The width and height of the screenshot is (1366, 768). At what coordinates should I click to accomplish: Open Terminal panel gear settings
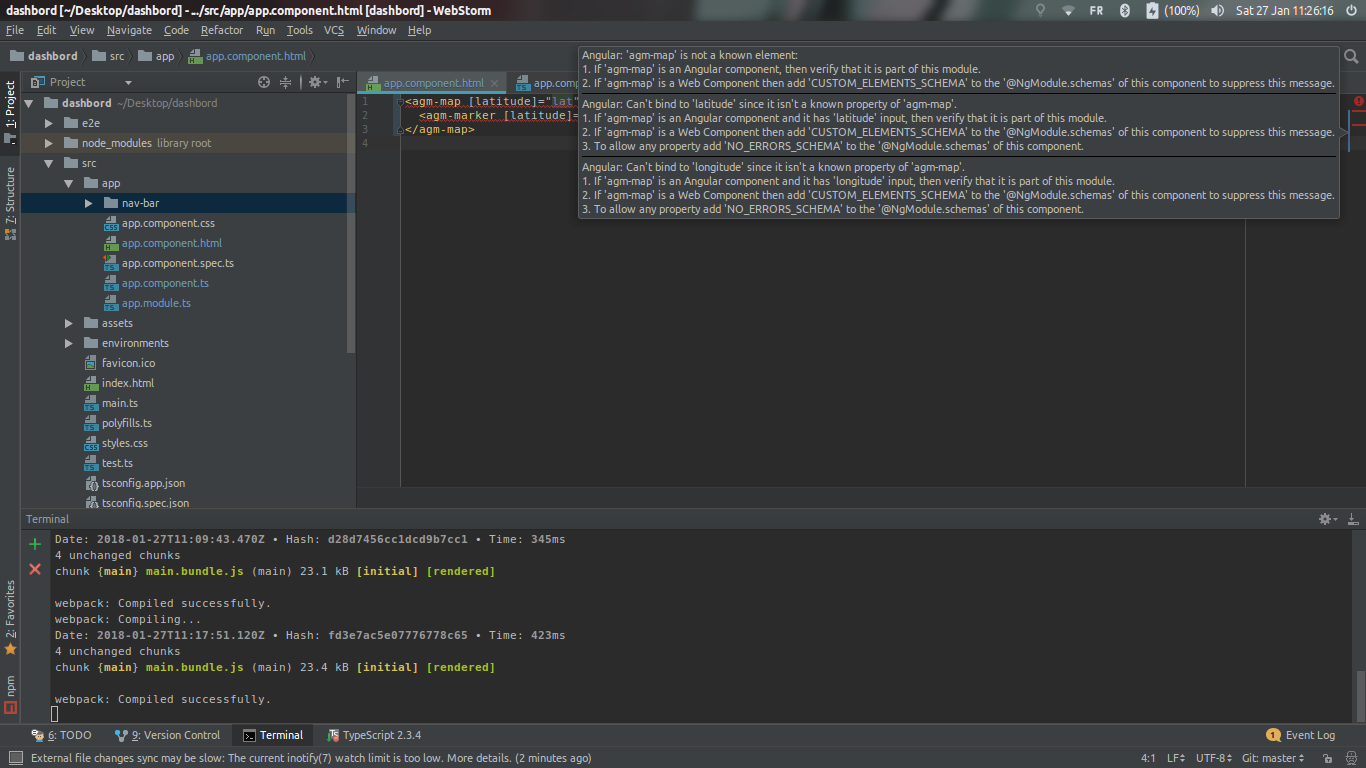click(x=1327, y=519)
